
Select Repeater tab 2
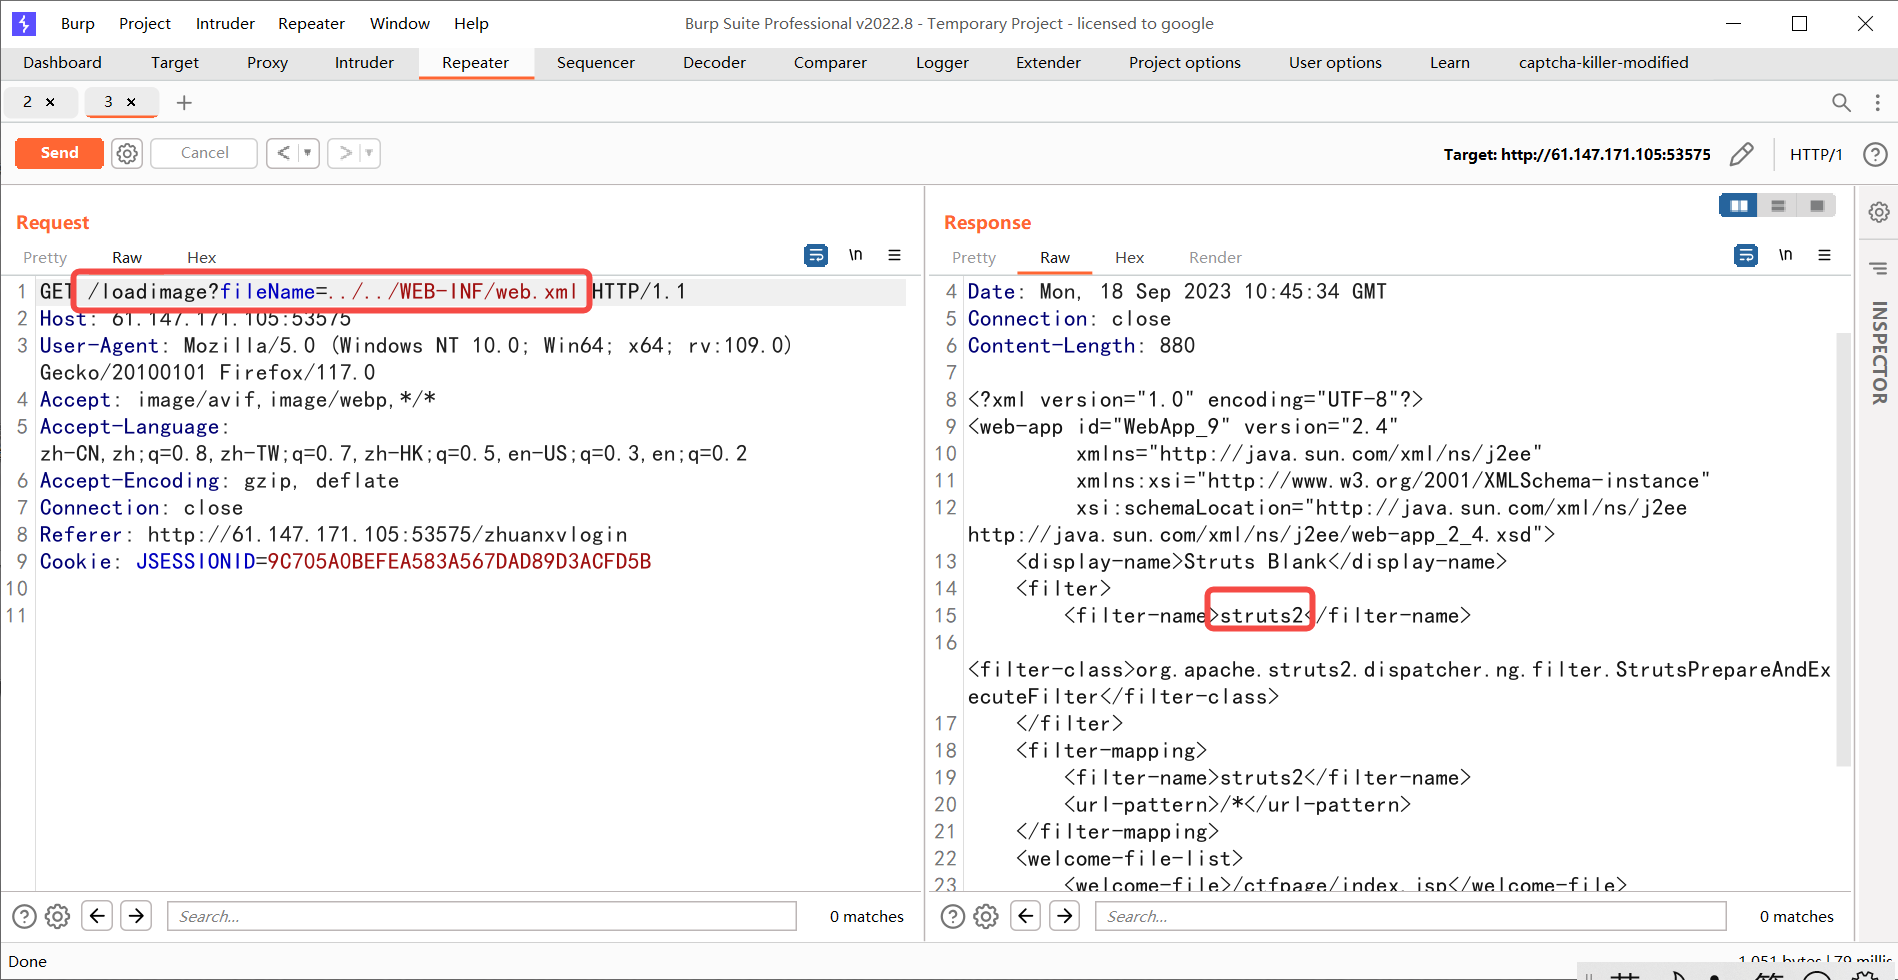(x=27, y=102)
